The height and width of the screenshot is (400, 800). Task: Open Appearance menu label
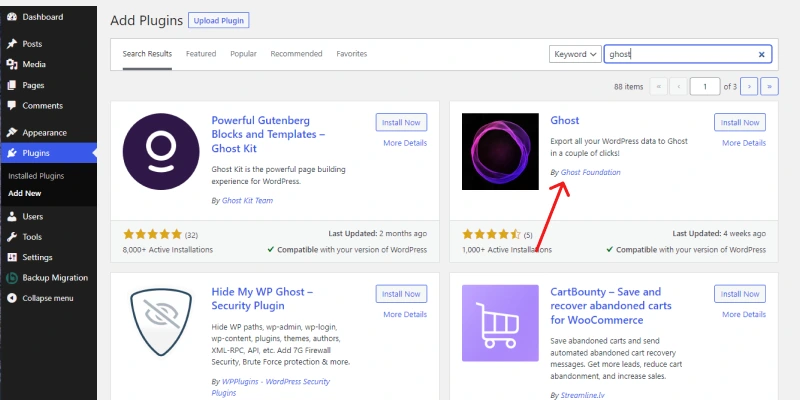44,133
